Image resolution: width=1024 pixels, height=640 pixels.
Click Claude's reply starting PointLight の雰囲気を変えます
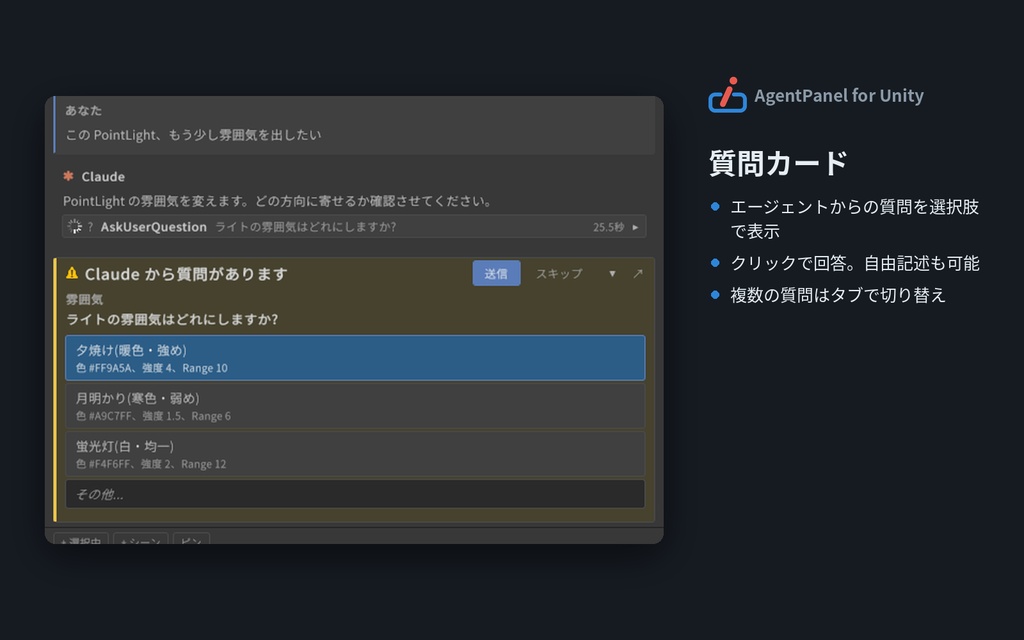coord(278,201)
